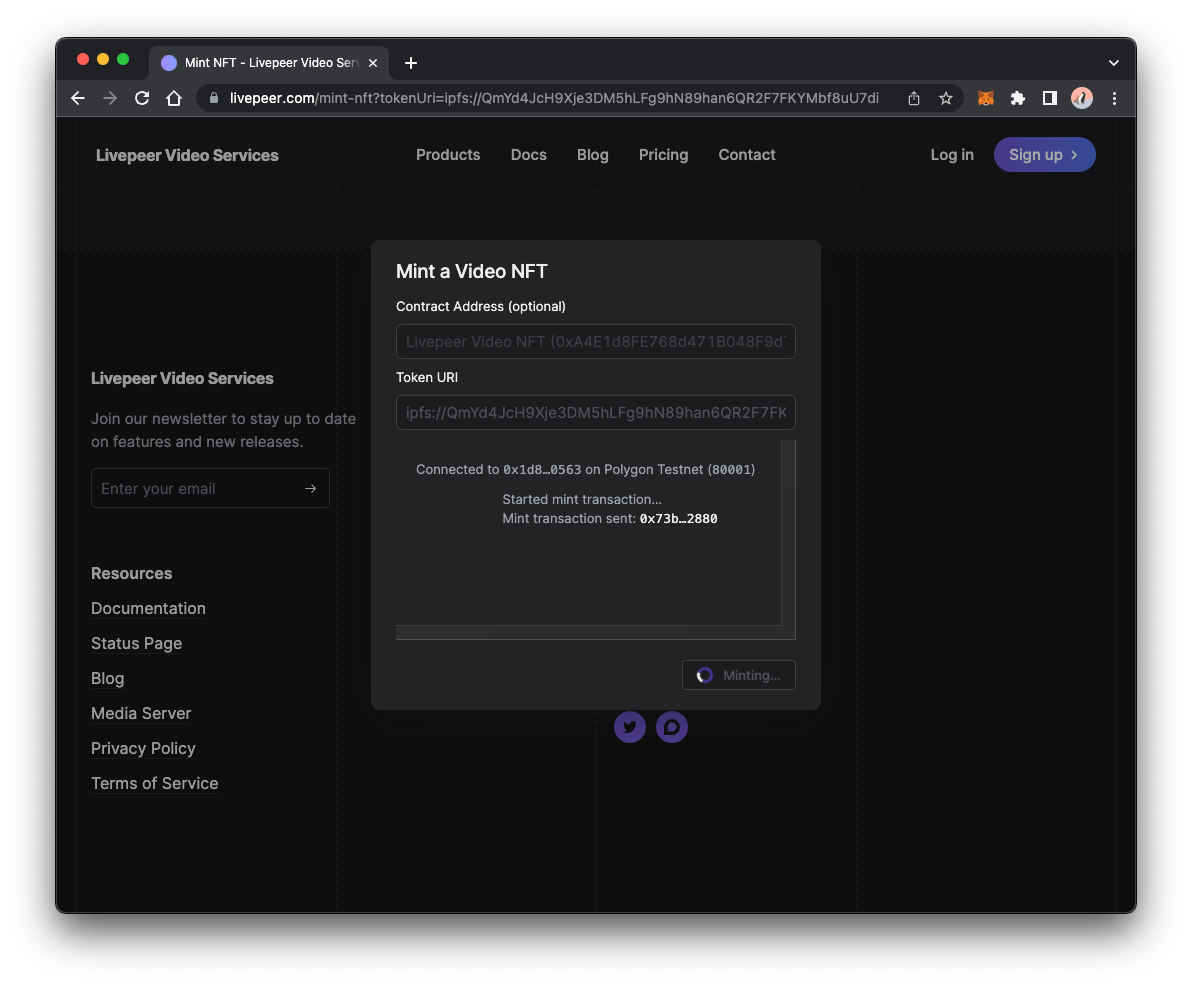
Task: Click the lock icon in address bar
Action: click(214, 98)
